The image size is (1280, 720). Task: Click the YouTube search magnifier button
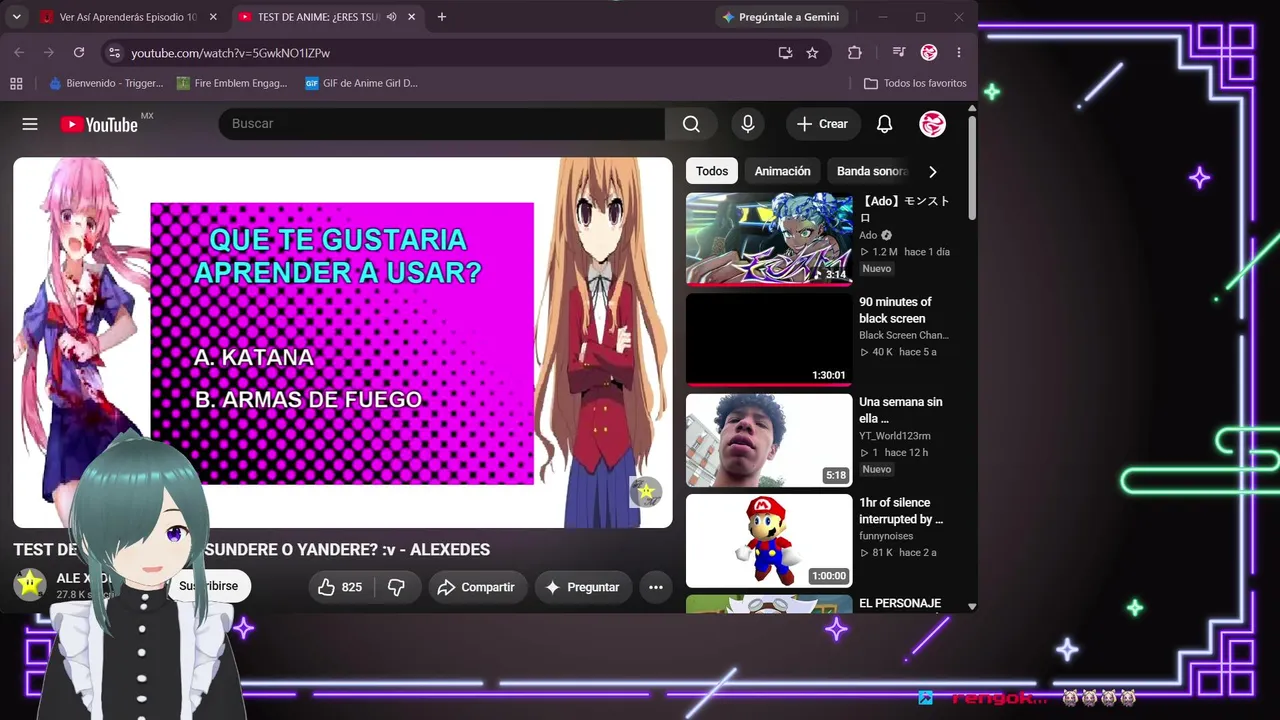691,124
